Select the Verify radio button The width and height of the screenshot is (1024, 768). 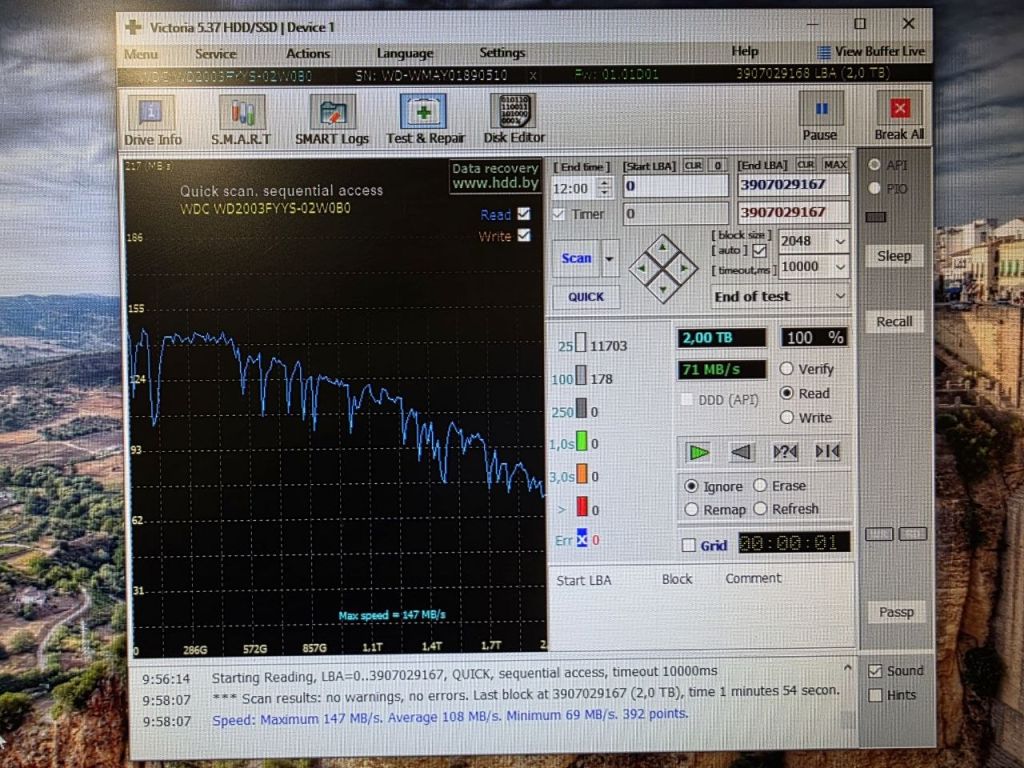click(786, 369)
